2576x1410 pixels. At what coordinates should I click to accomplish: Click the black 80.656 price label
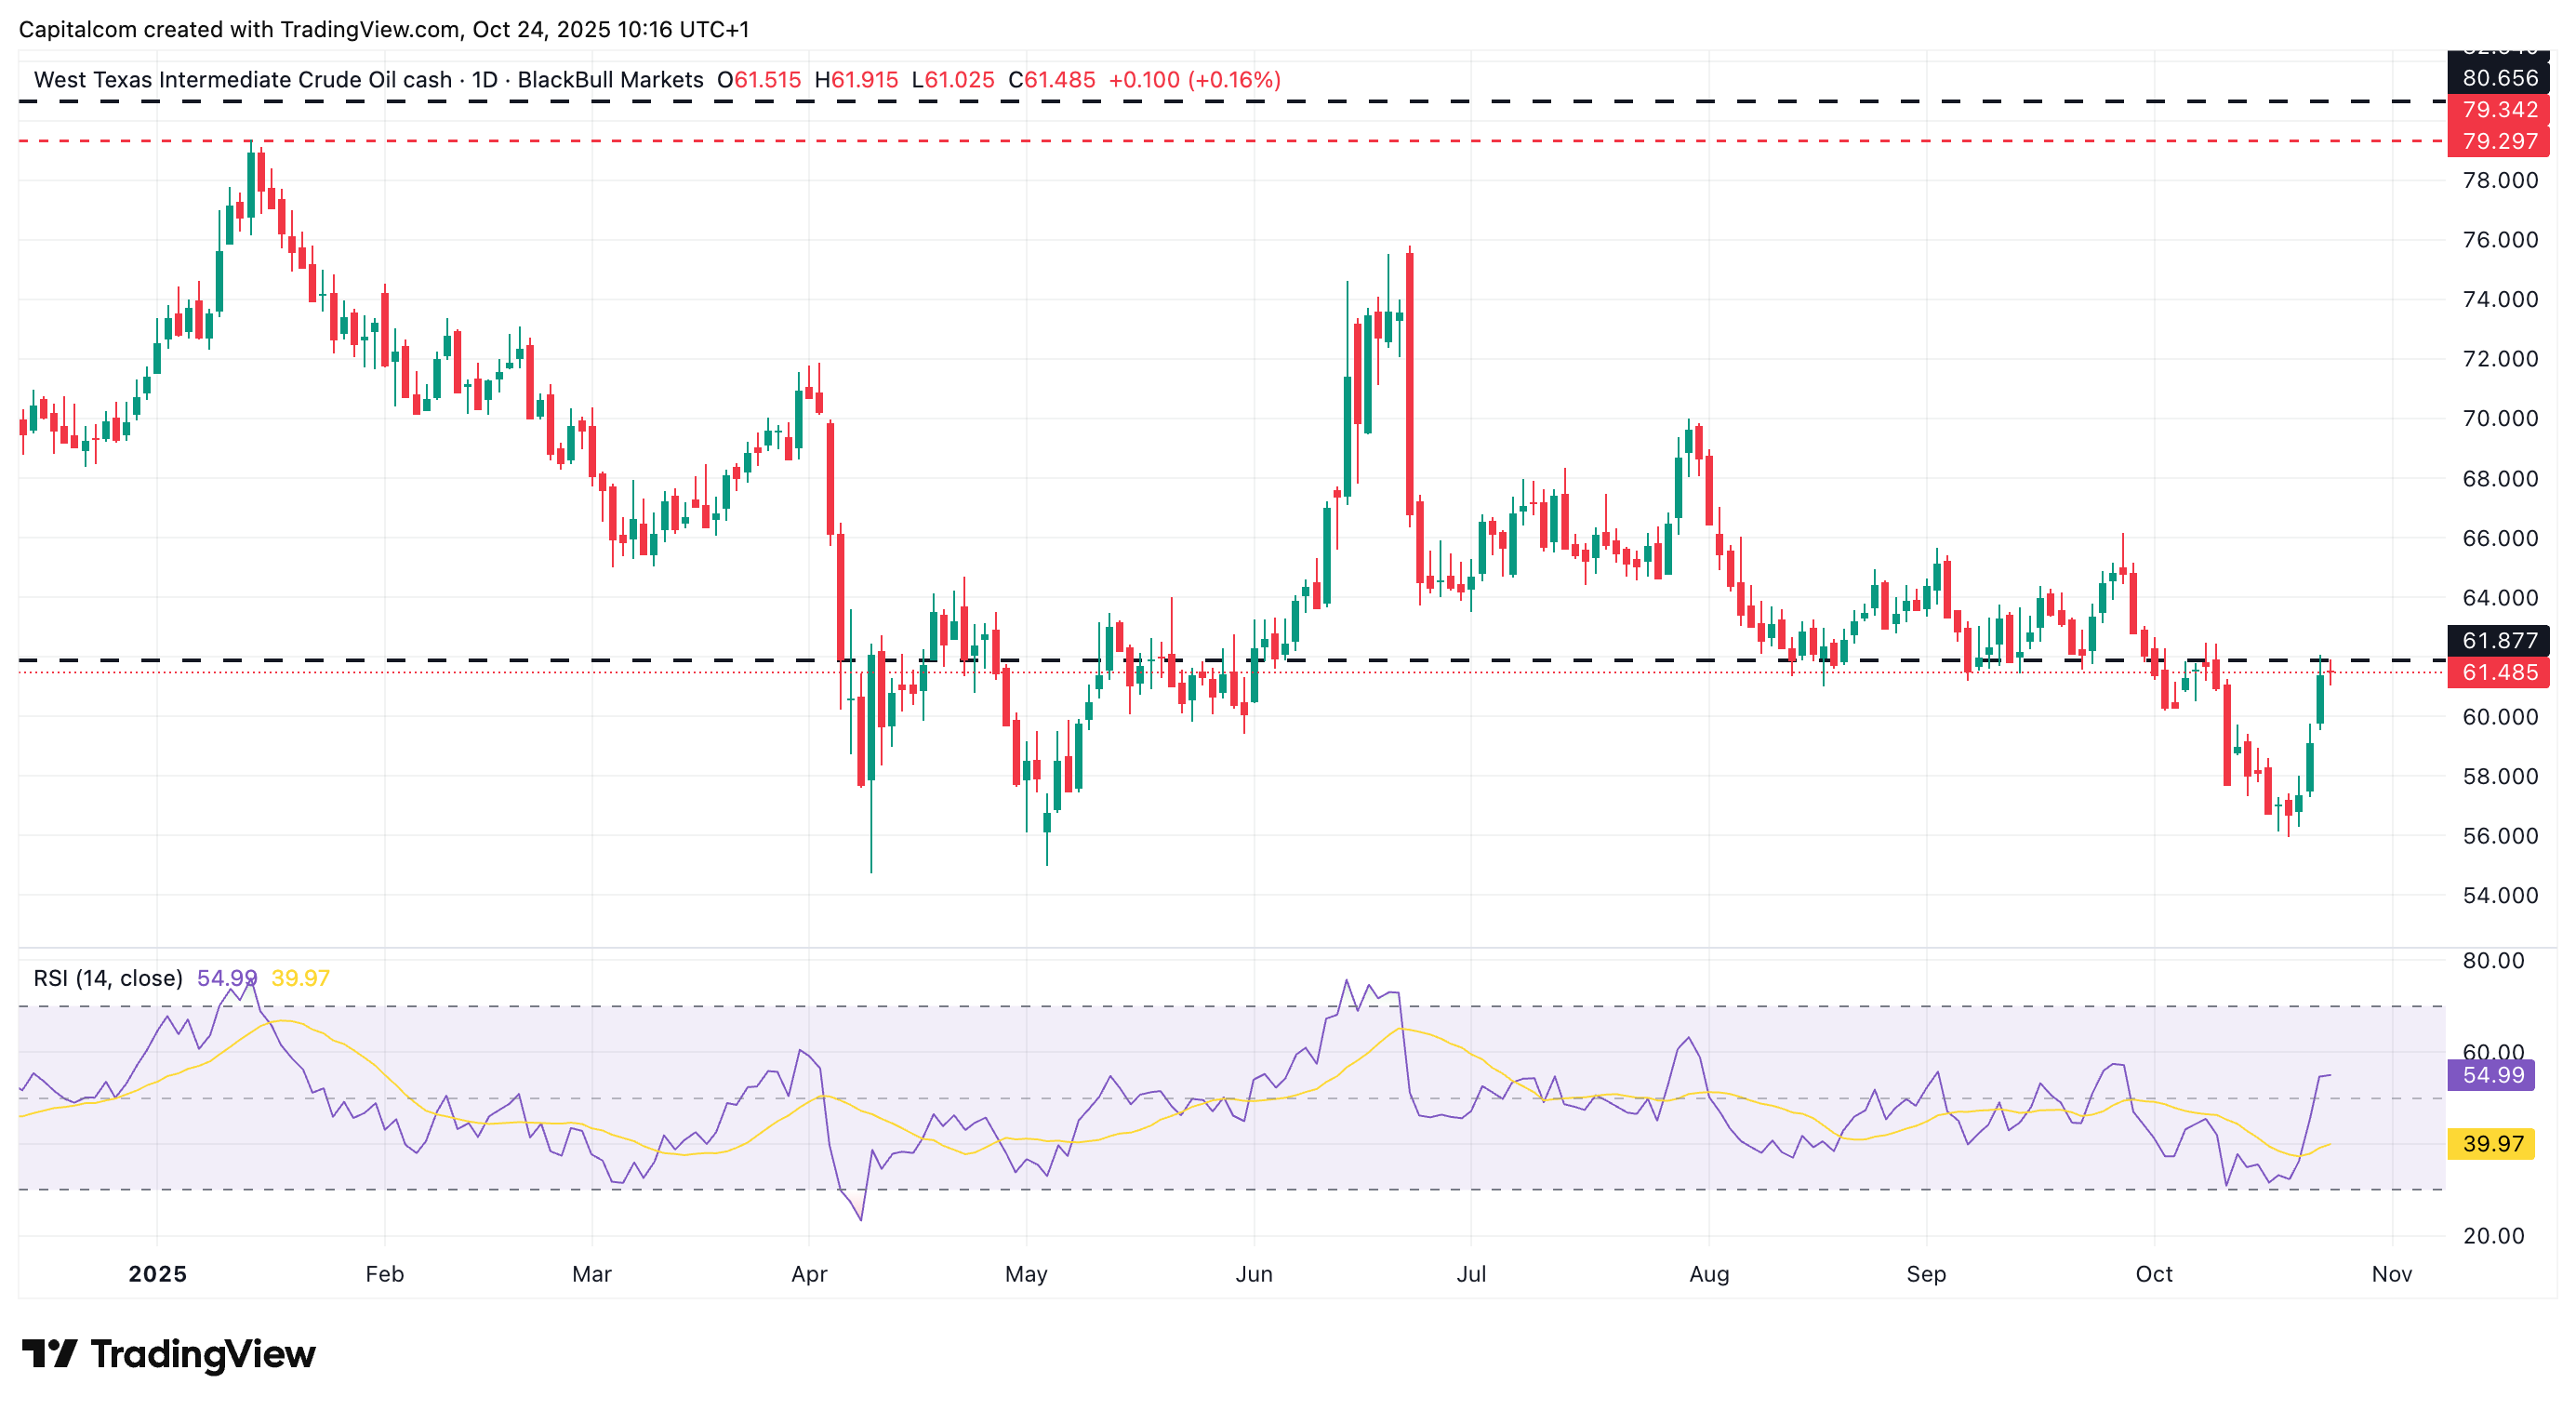[x=2498, y=78]
